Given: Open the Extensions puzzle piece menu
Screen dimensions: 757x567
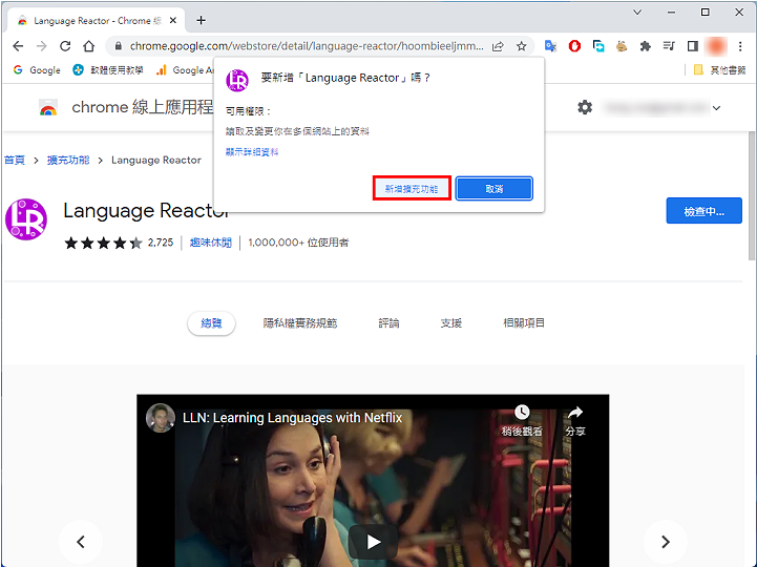Looking at the screenshot, I should tap(645, 46).
